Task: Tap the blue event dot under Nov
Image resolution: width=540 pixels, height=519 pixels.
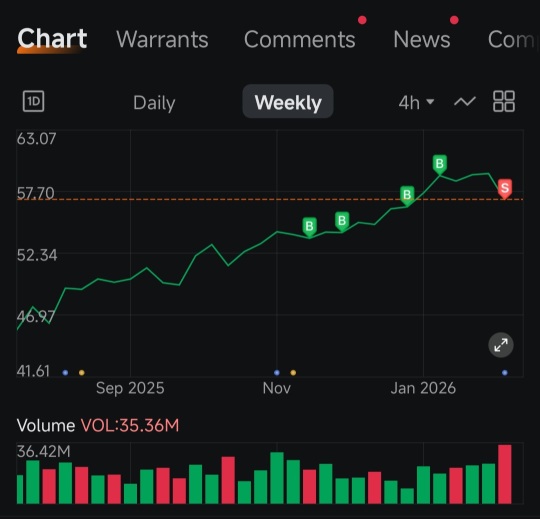Action: pos(277,373)
